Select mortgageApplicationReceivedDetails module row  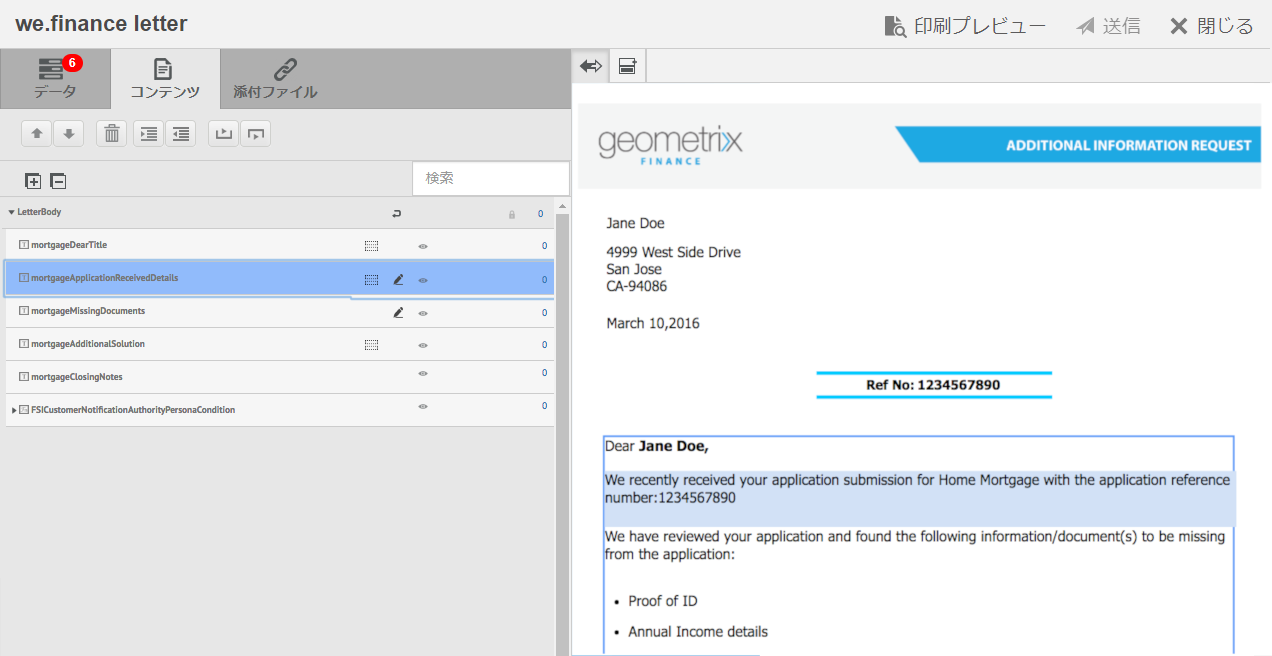pyautogui.click(x=280, y=278)
